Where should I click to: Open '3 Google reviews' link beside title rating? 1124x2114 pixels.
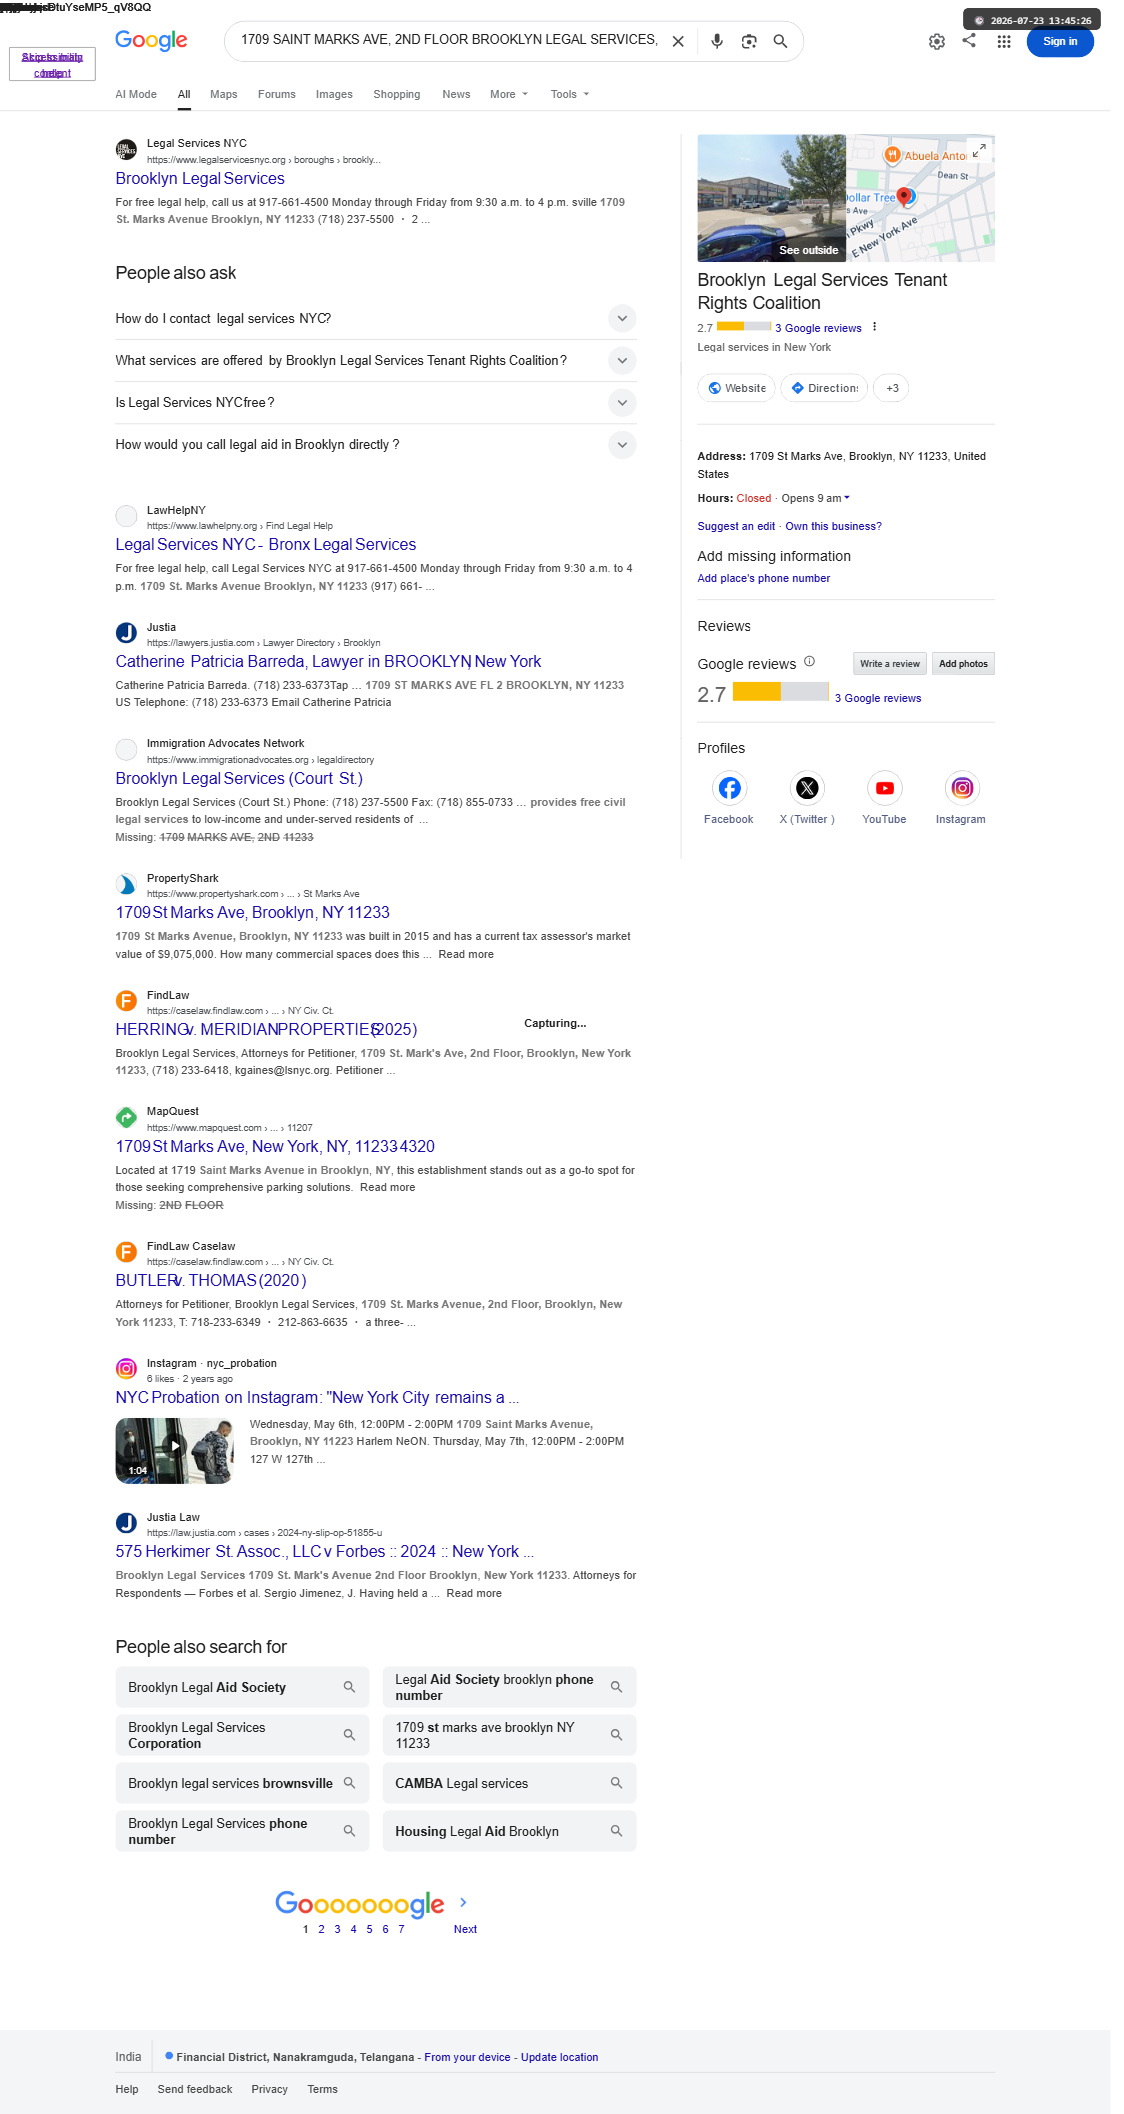[x=818, y=328]
